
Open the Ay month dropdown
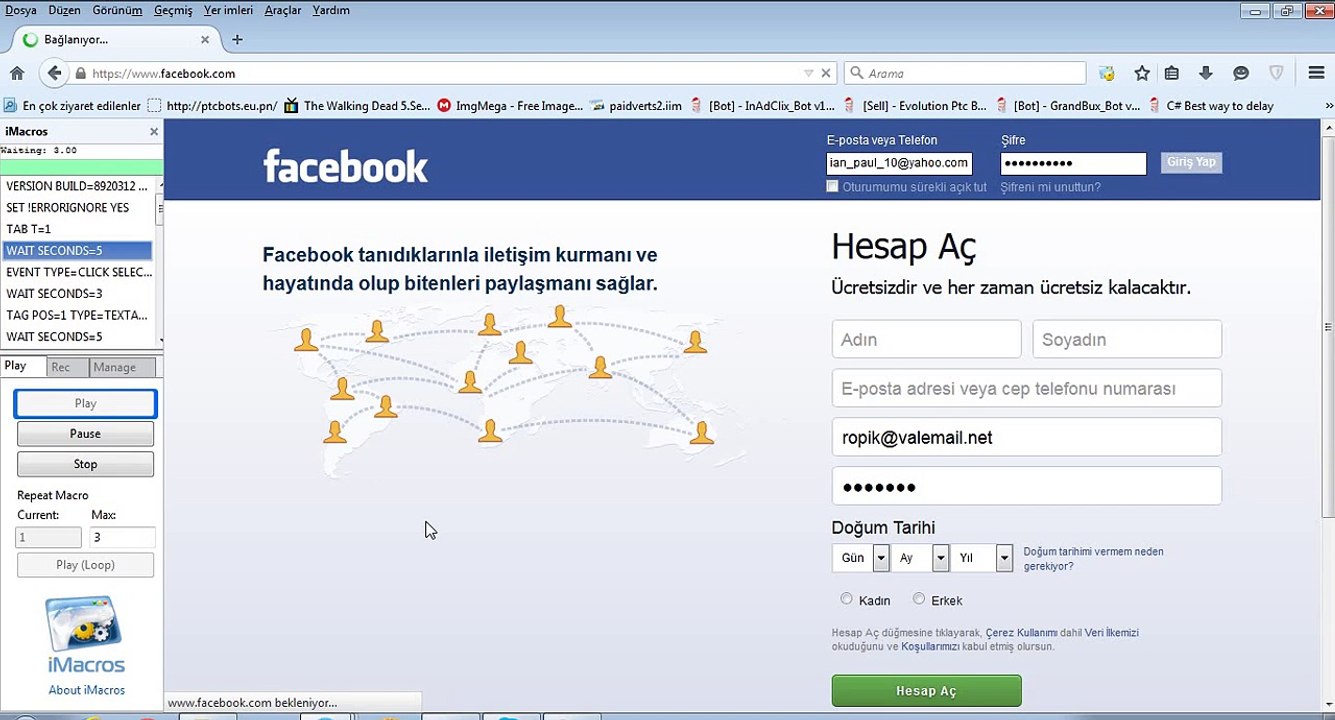point(920,558)
